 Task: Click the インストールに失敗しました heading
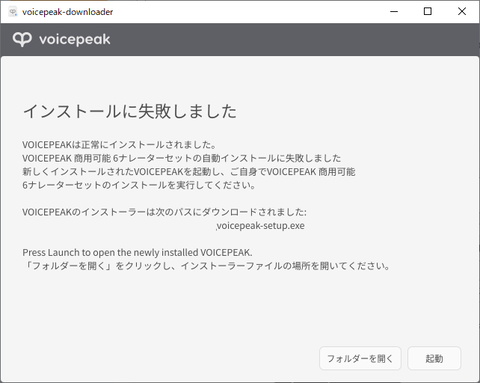point(130,111)
